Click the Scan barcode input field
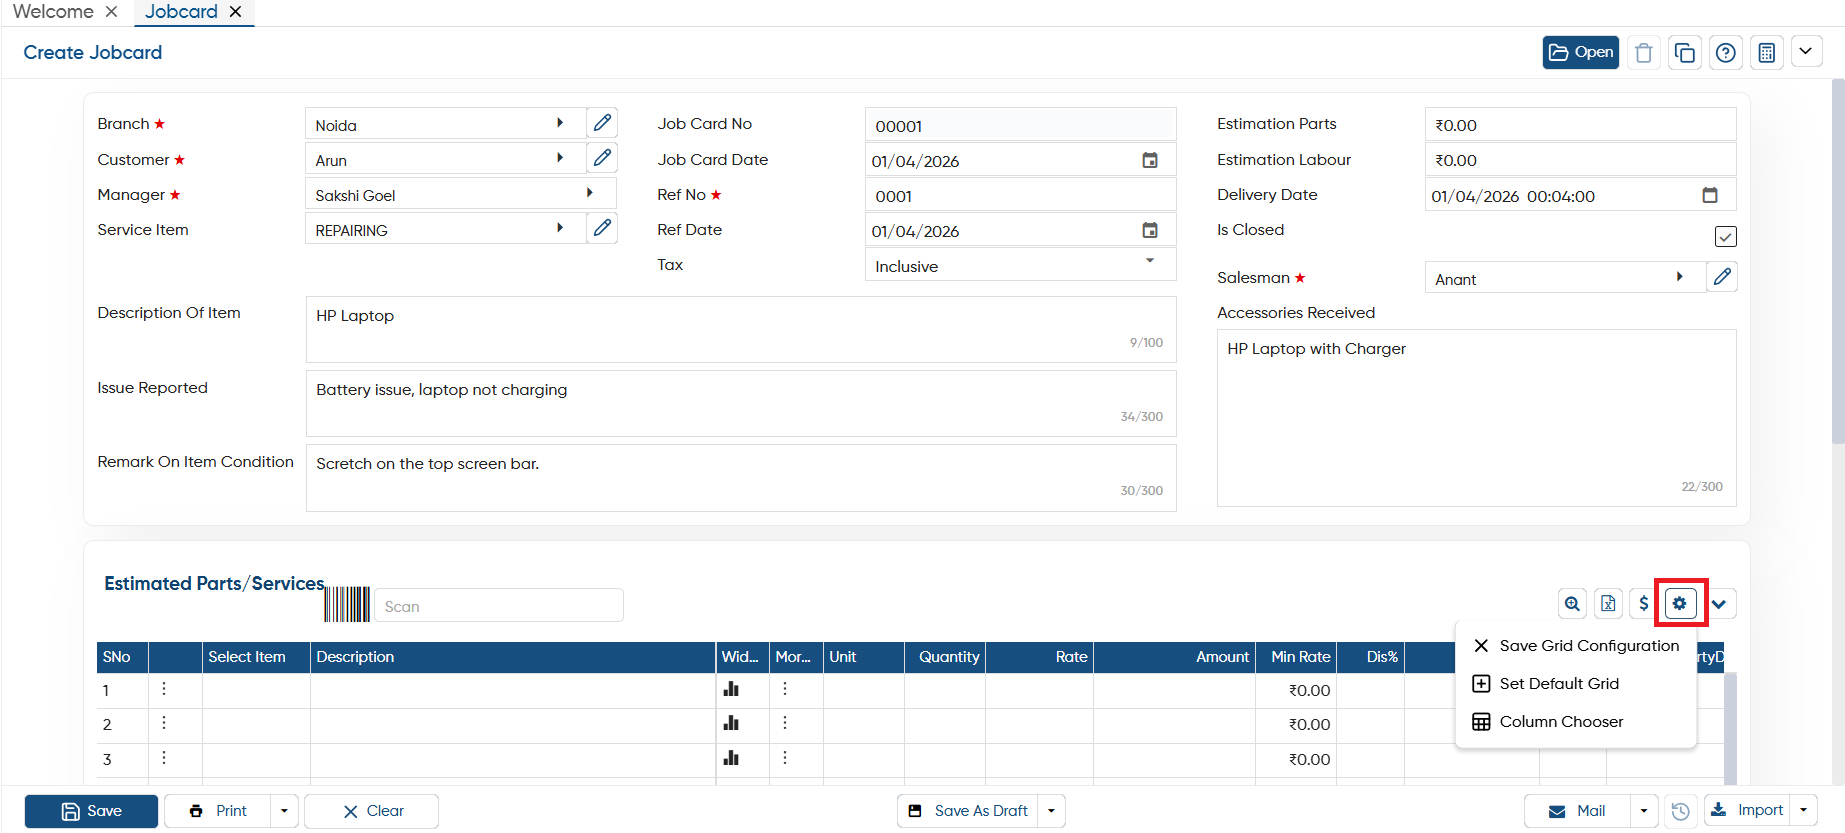Screen dimensions: 1845x833 click(x=498, y=606)
